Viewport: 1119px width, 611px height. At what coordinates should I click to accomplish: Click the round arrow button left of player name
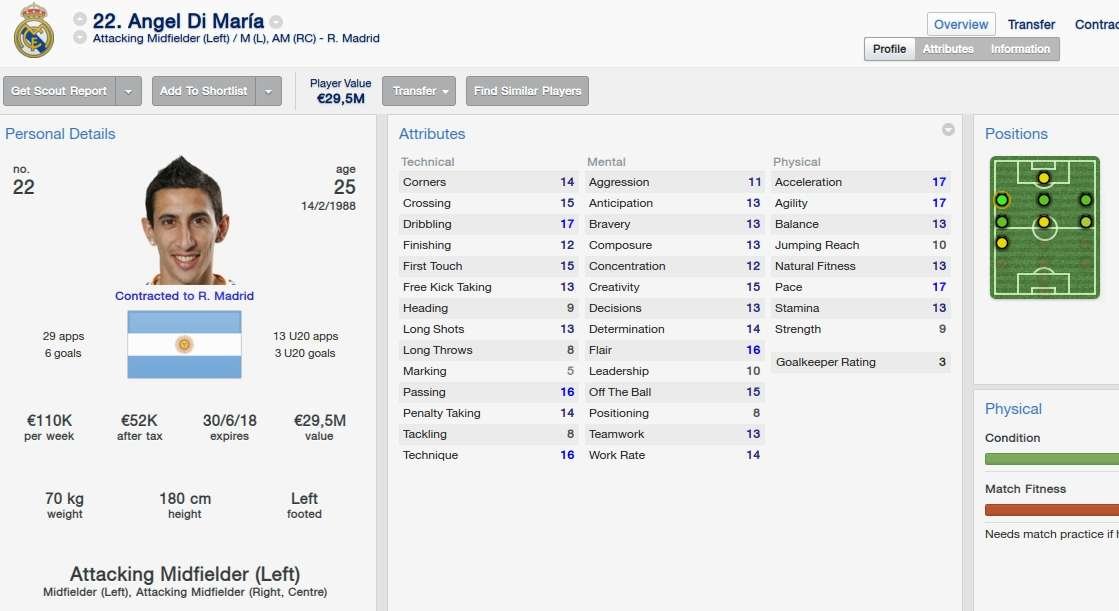pyautogui.click(x=80, y=20)
